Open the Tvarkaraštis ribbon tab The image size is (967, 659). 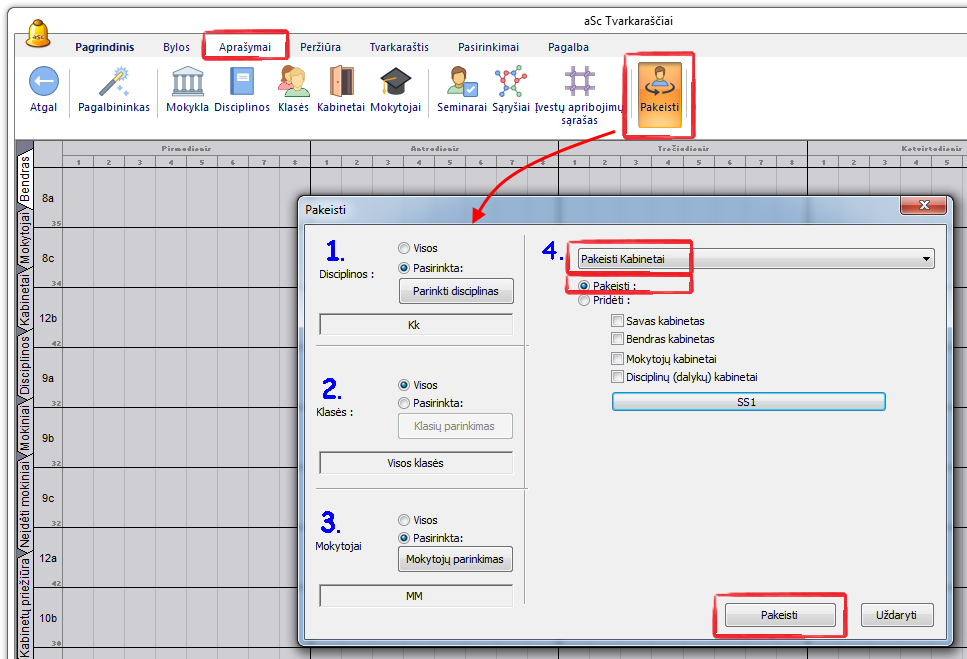[x=399, y=47]
